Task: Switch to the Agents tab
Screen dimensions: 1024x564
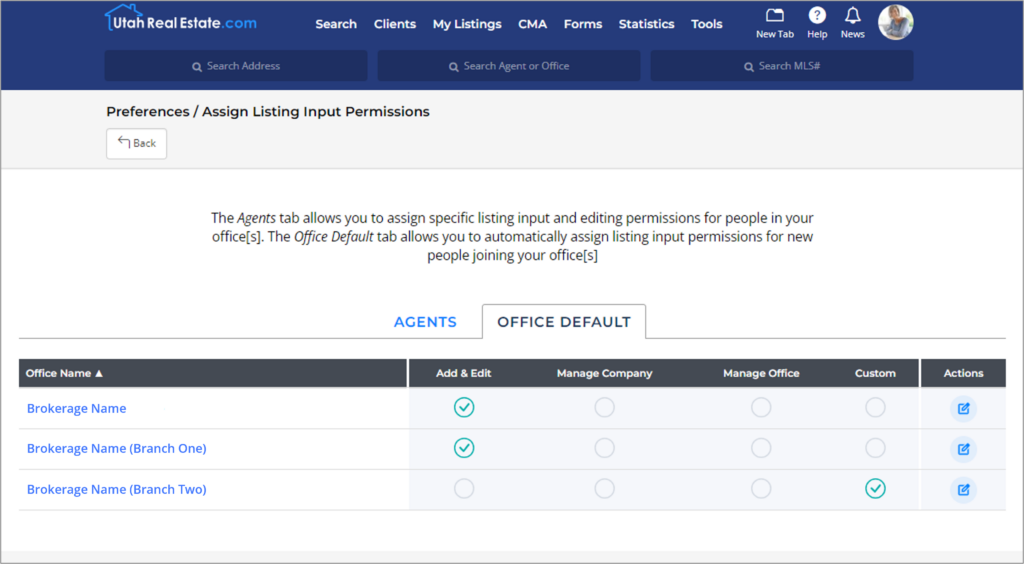Action: [425, 322]
